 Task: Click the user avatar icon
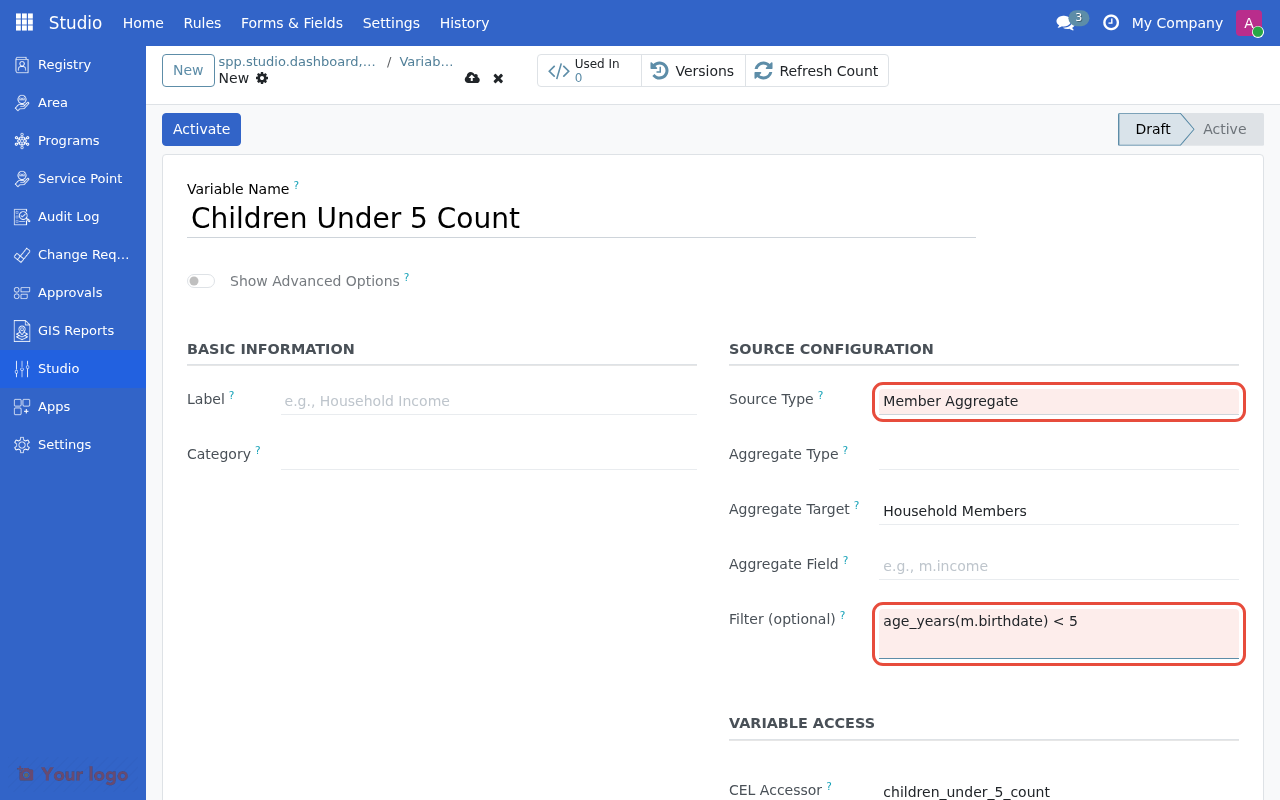coord(1248,22)
